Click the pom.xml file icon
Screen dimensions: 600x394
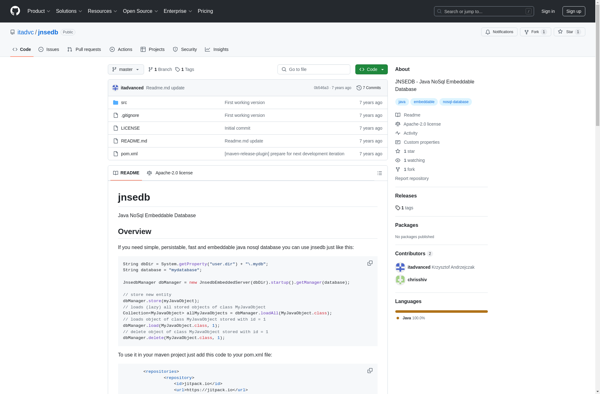[x=116, y=154]
